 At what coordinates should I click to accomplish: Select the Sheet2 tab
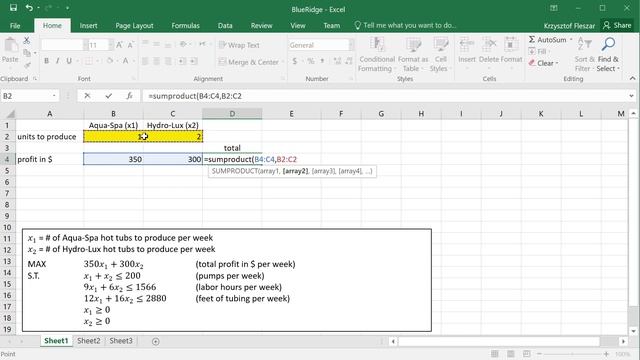(89, 341)
